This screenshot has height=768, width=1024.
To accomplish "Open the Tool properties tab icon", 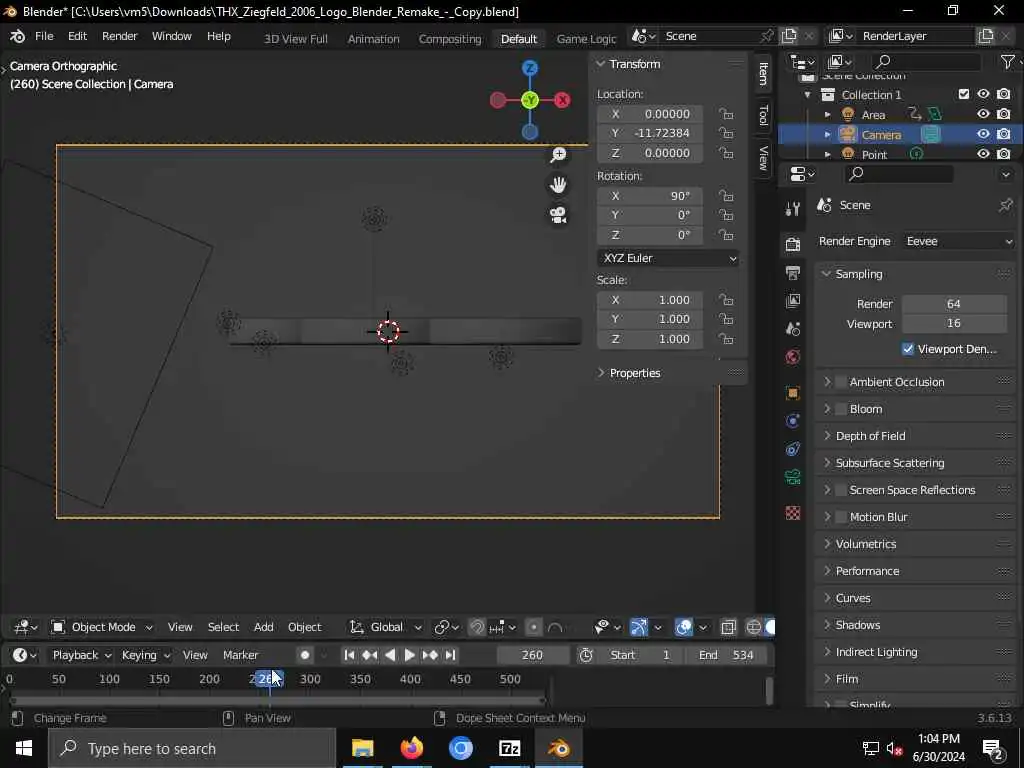I will [793, 209].
